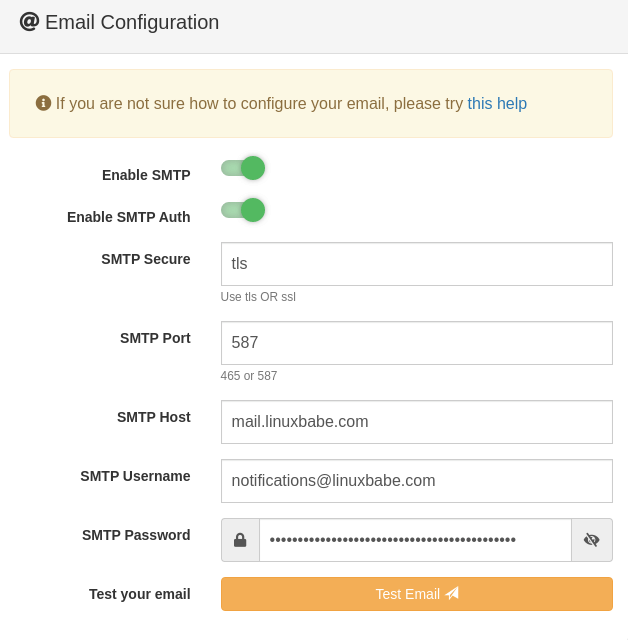Focus the SMTP Secure field containing tls

[x=416, y=264]
